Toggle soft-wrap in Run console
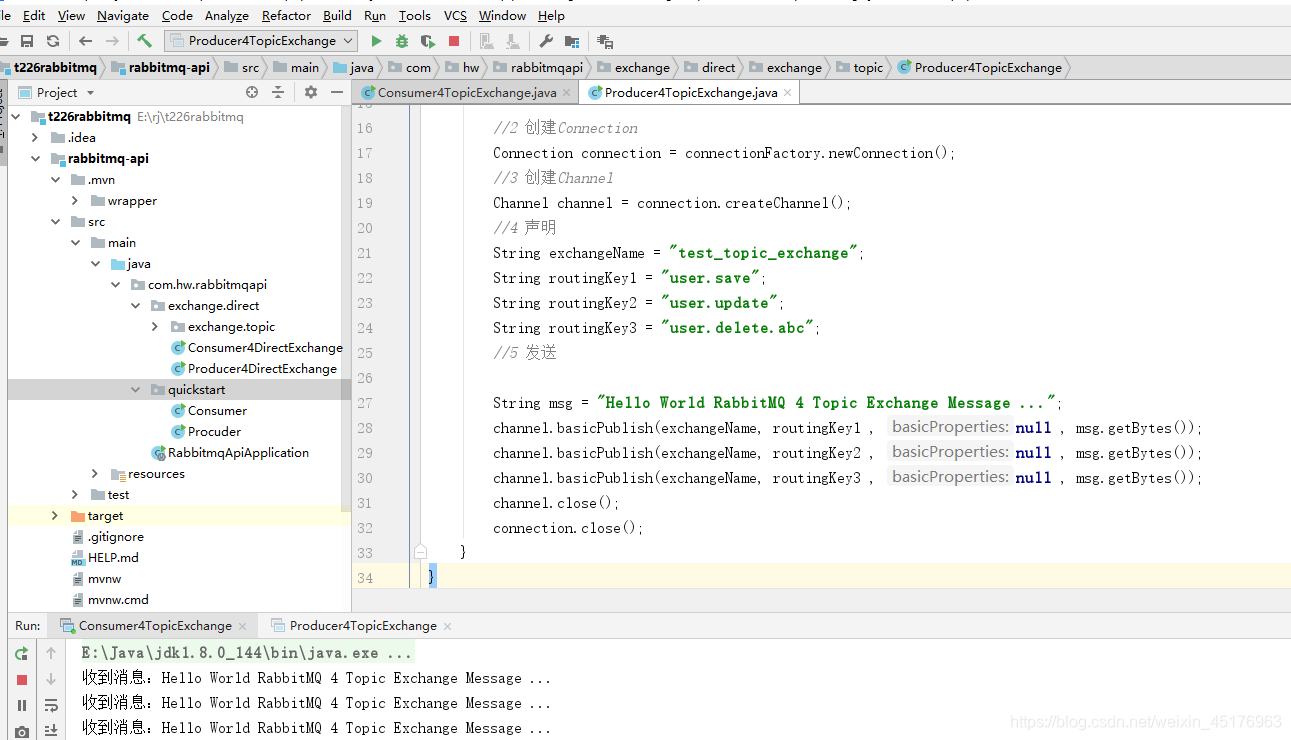Image resolution: width=1291 pixels, height=740 pixels. 51,706
